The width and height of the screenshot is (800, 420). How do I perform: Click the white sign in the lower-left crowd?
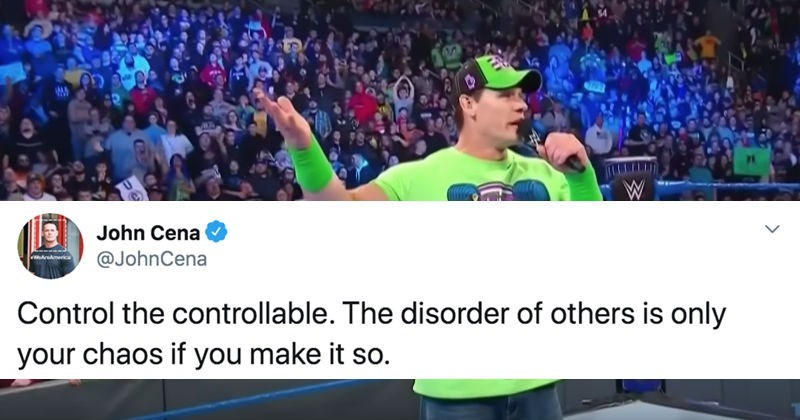tap(132, 188)
